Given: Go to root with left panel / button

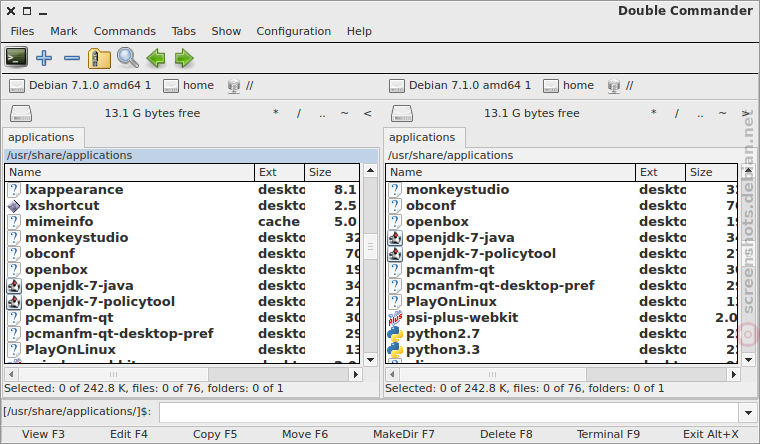Looking at the screenshot, I should point(299,113).
